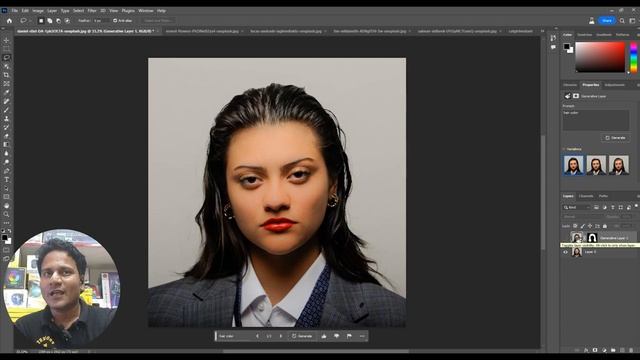Image resolution: width=640 pixels, height=360 pixels.
Task: Select the Hand tool
Action: [x=6, y=206]
